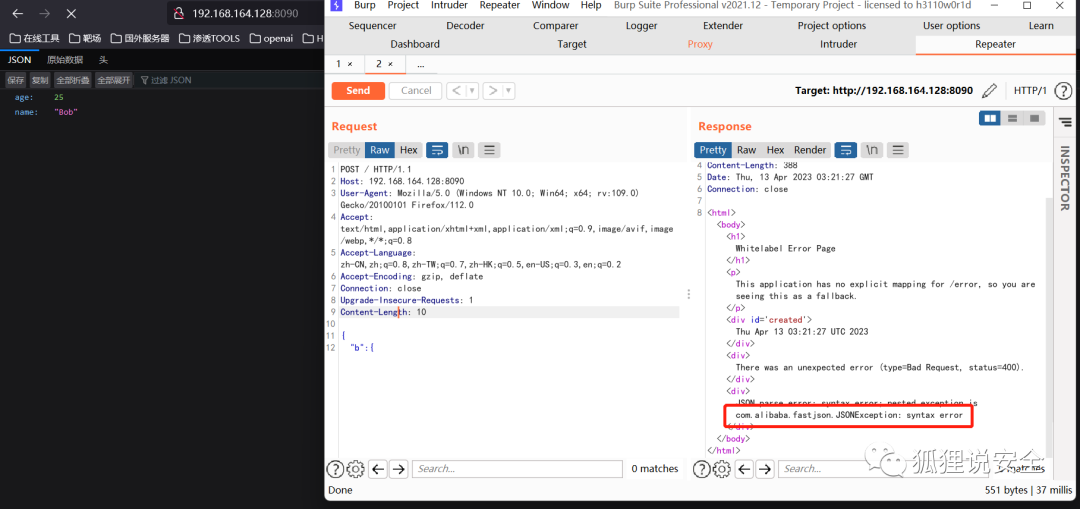
Task: Go to next request in Repeater history
Action: click(x=492, y=91)
